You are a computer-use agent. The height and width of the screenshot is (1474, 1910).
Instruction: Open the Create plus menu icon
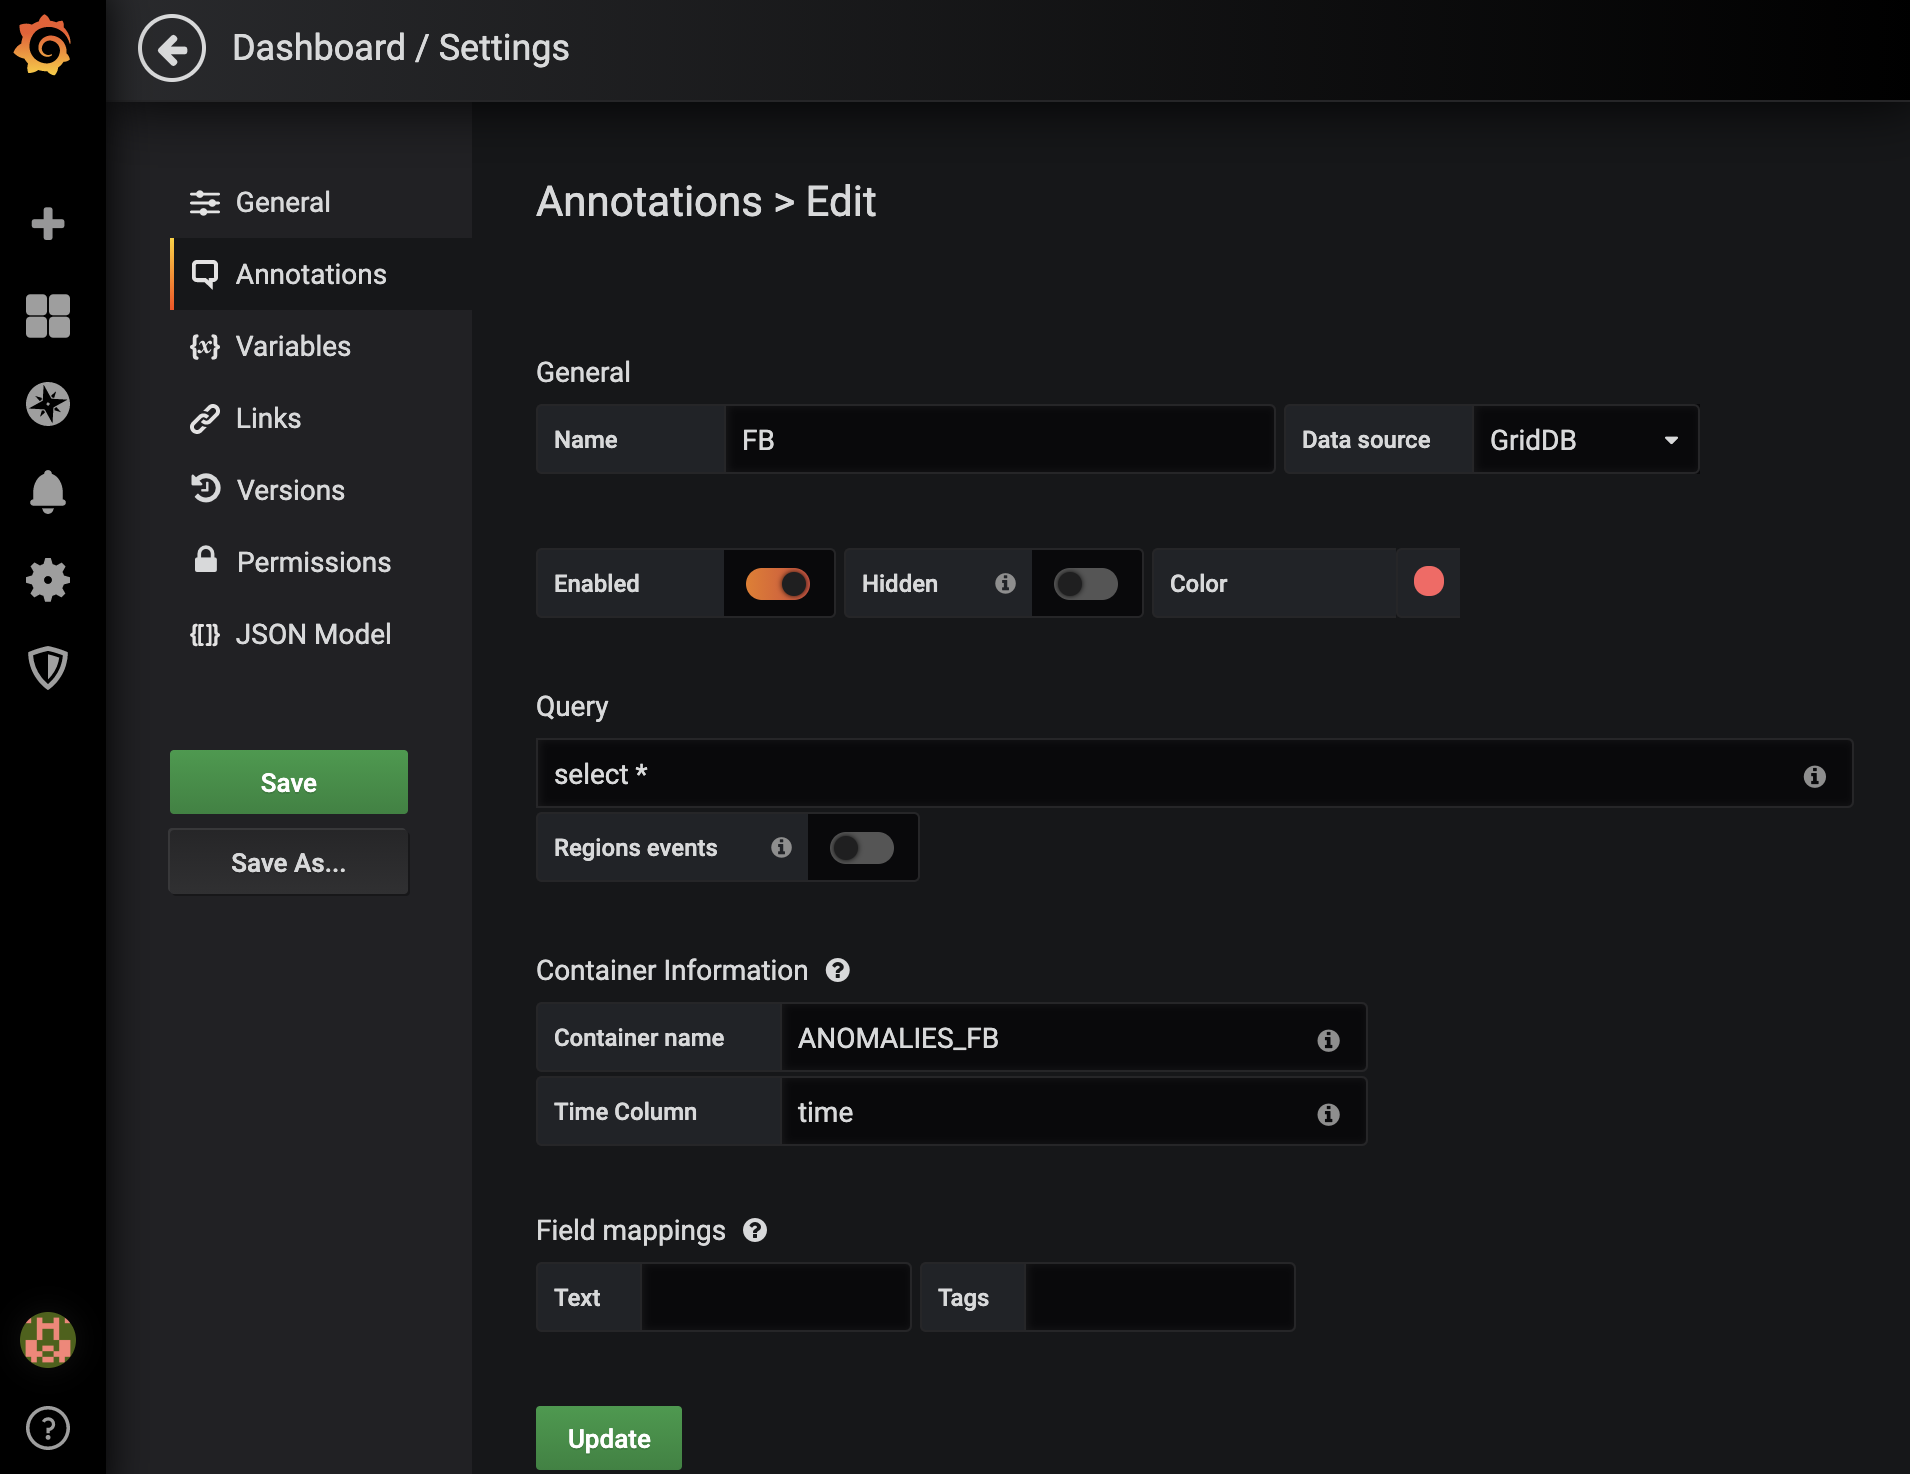pos(47,223)
